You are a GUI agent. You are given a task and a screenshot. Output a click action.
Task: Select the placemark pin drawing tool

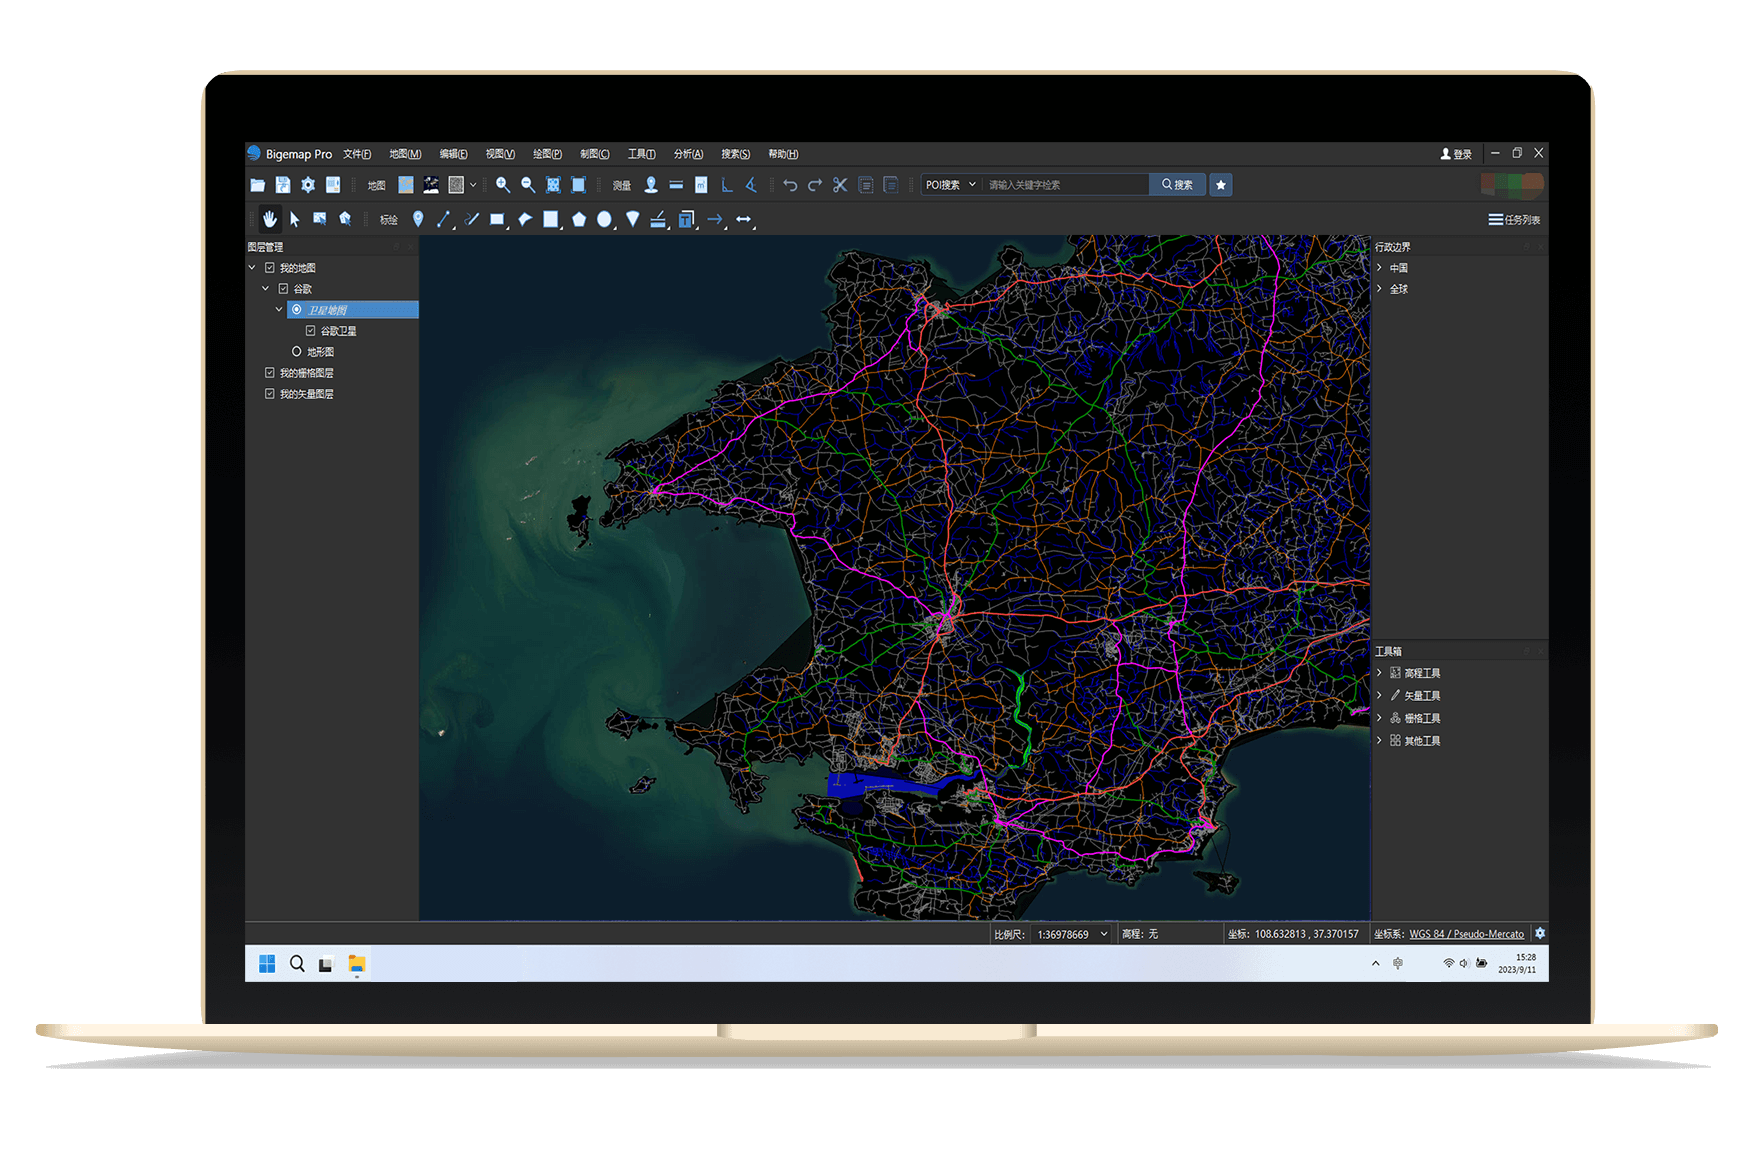[x=418, y=219]
